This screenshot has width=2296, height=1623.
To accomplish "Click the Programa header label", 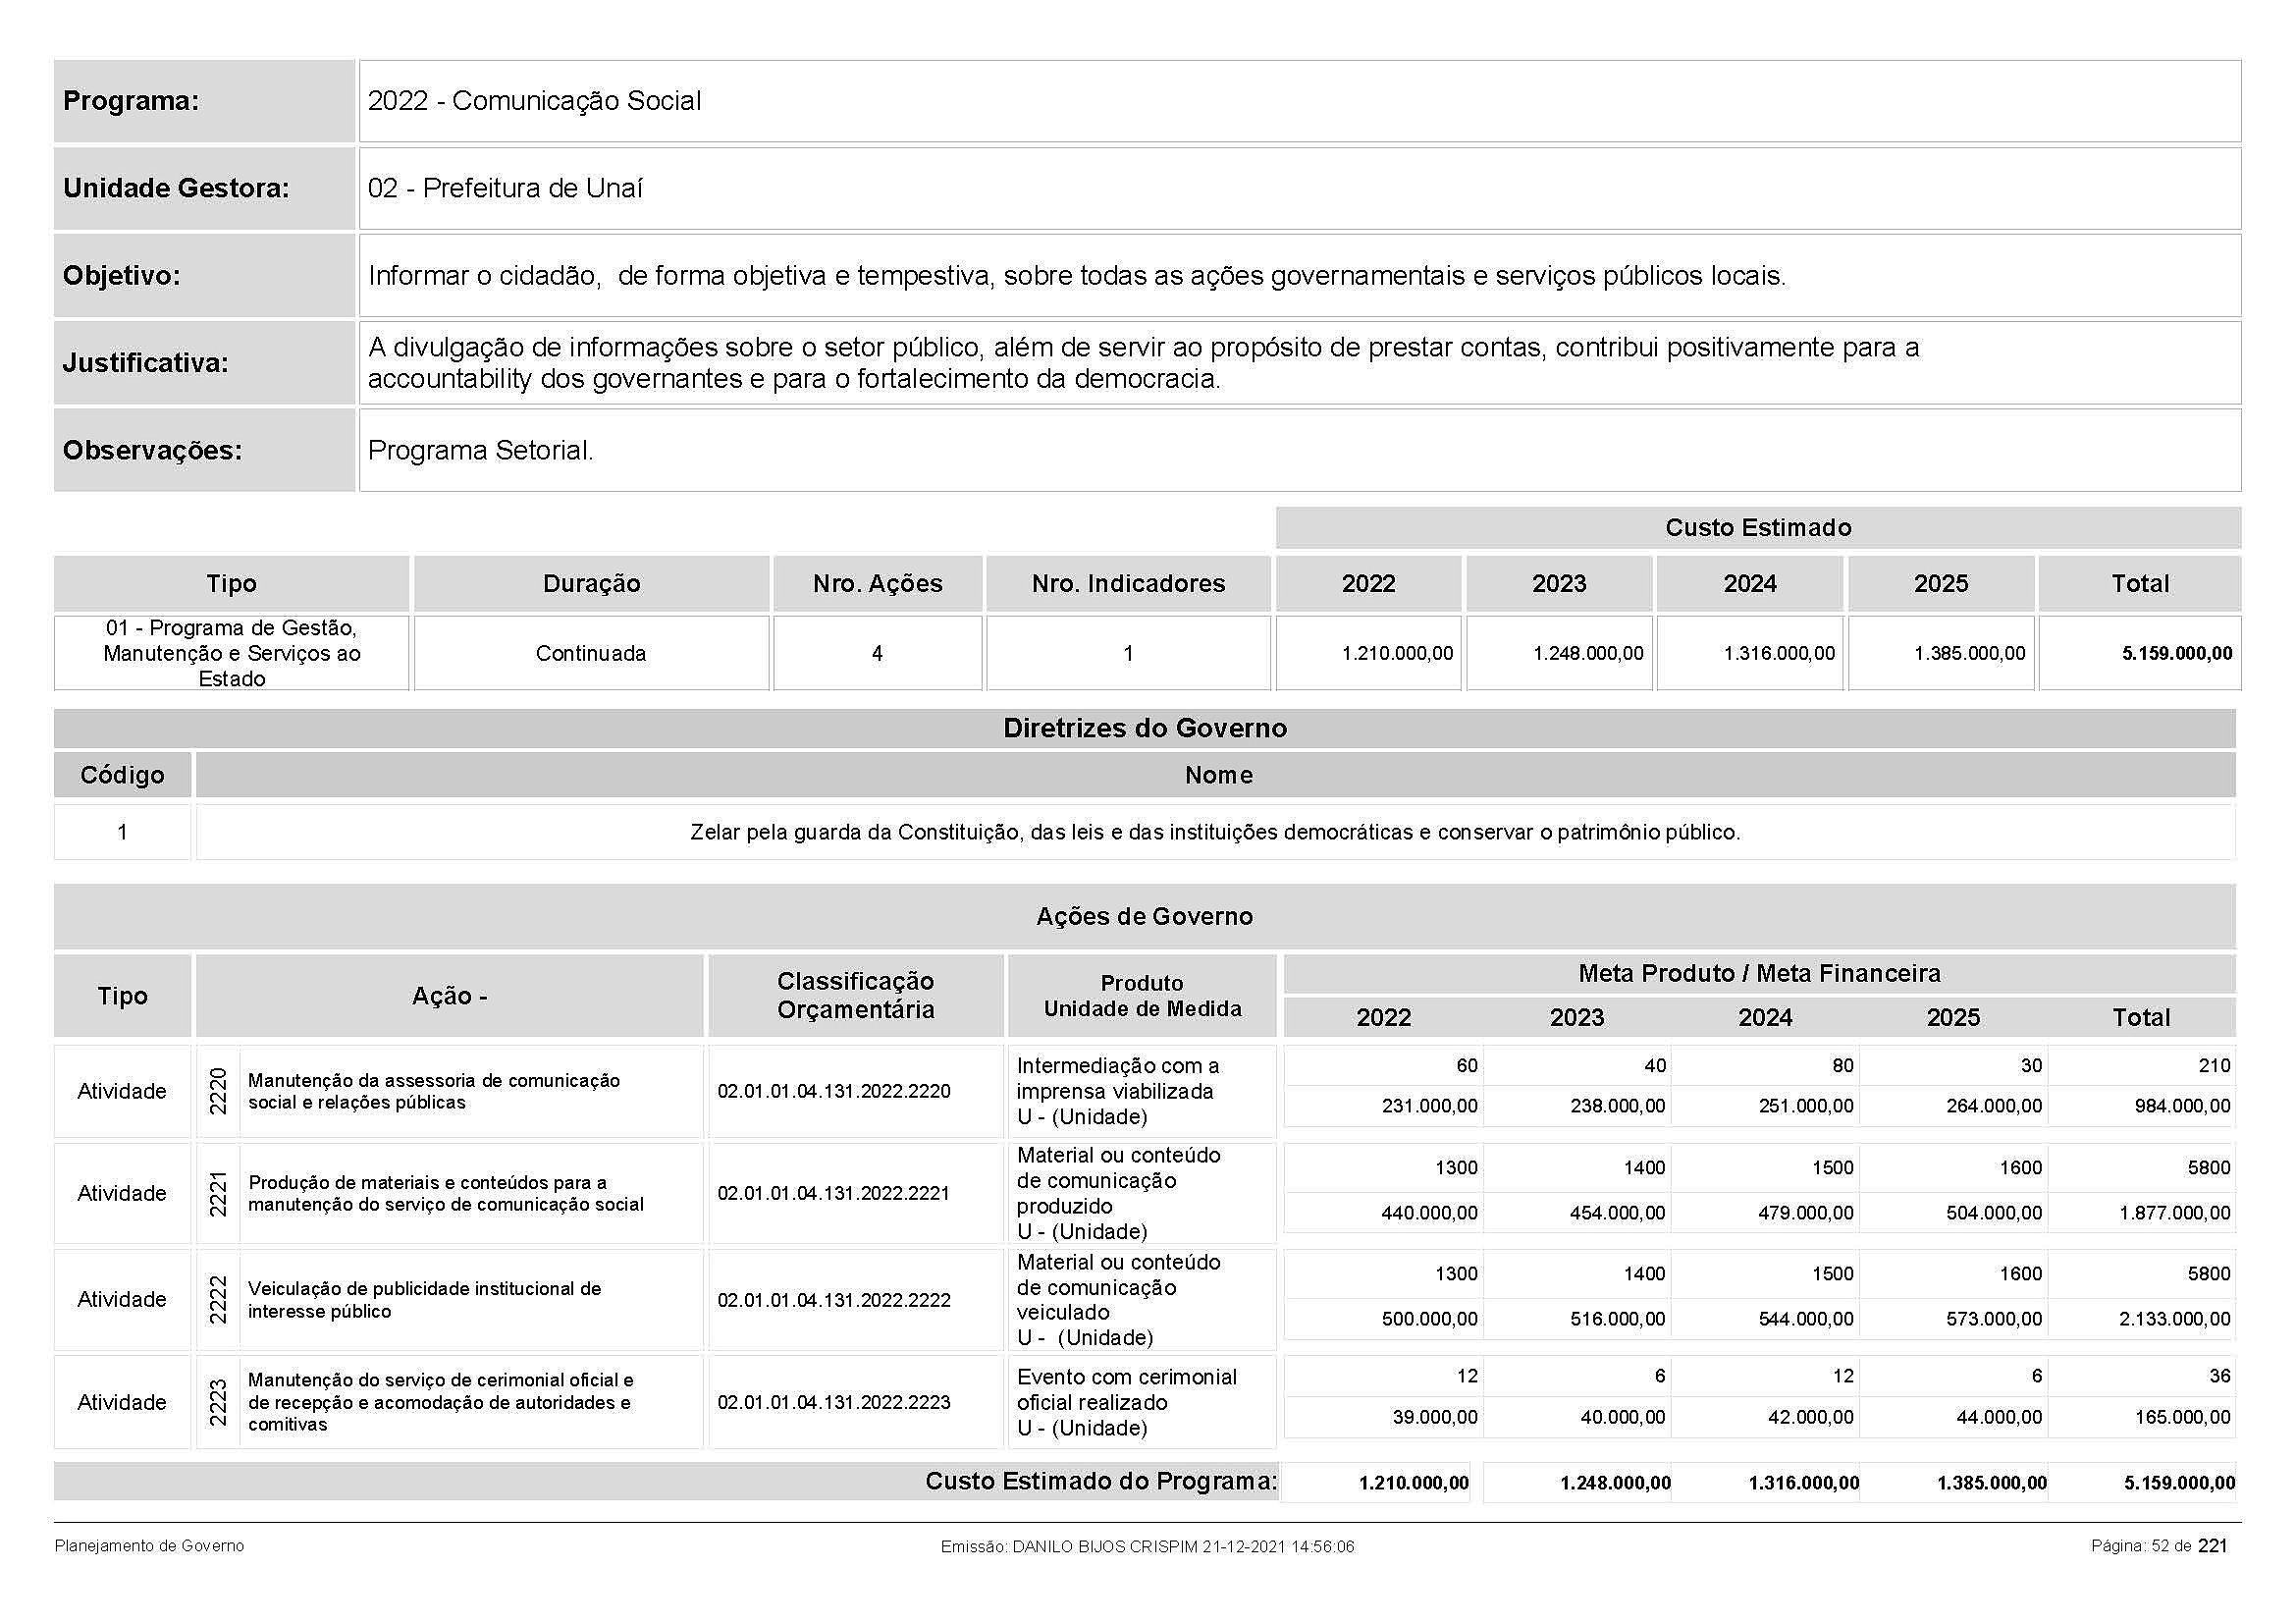I will coord(131,101).
